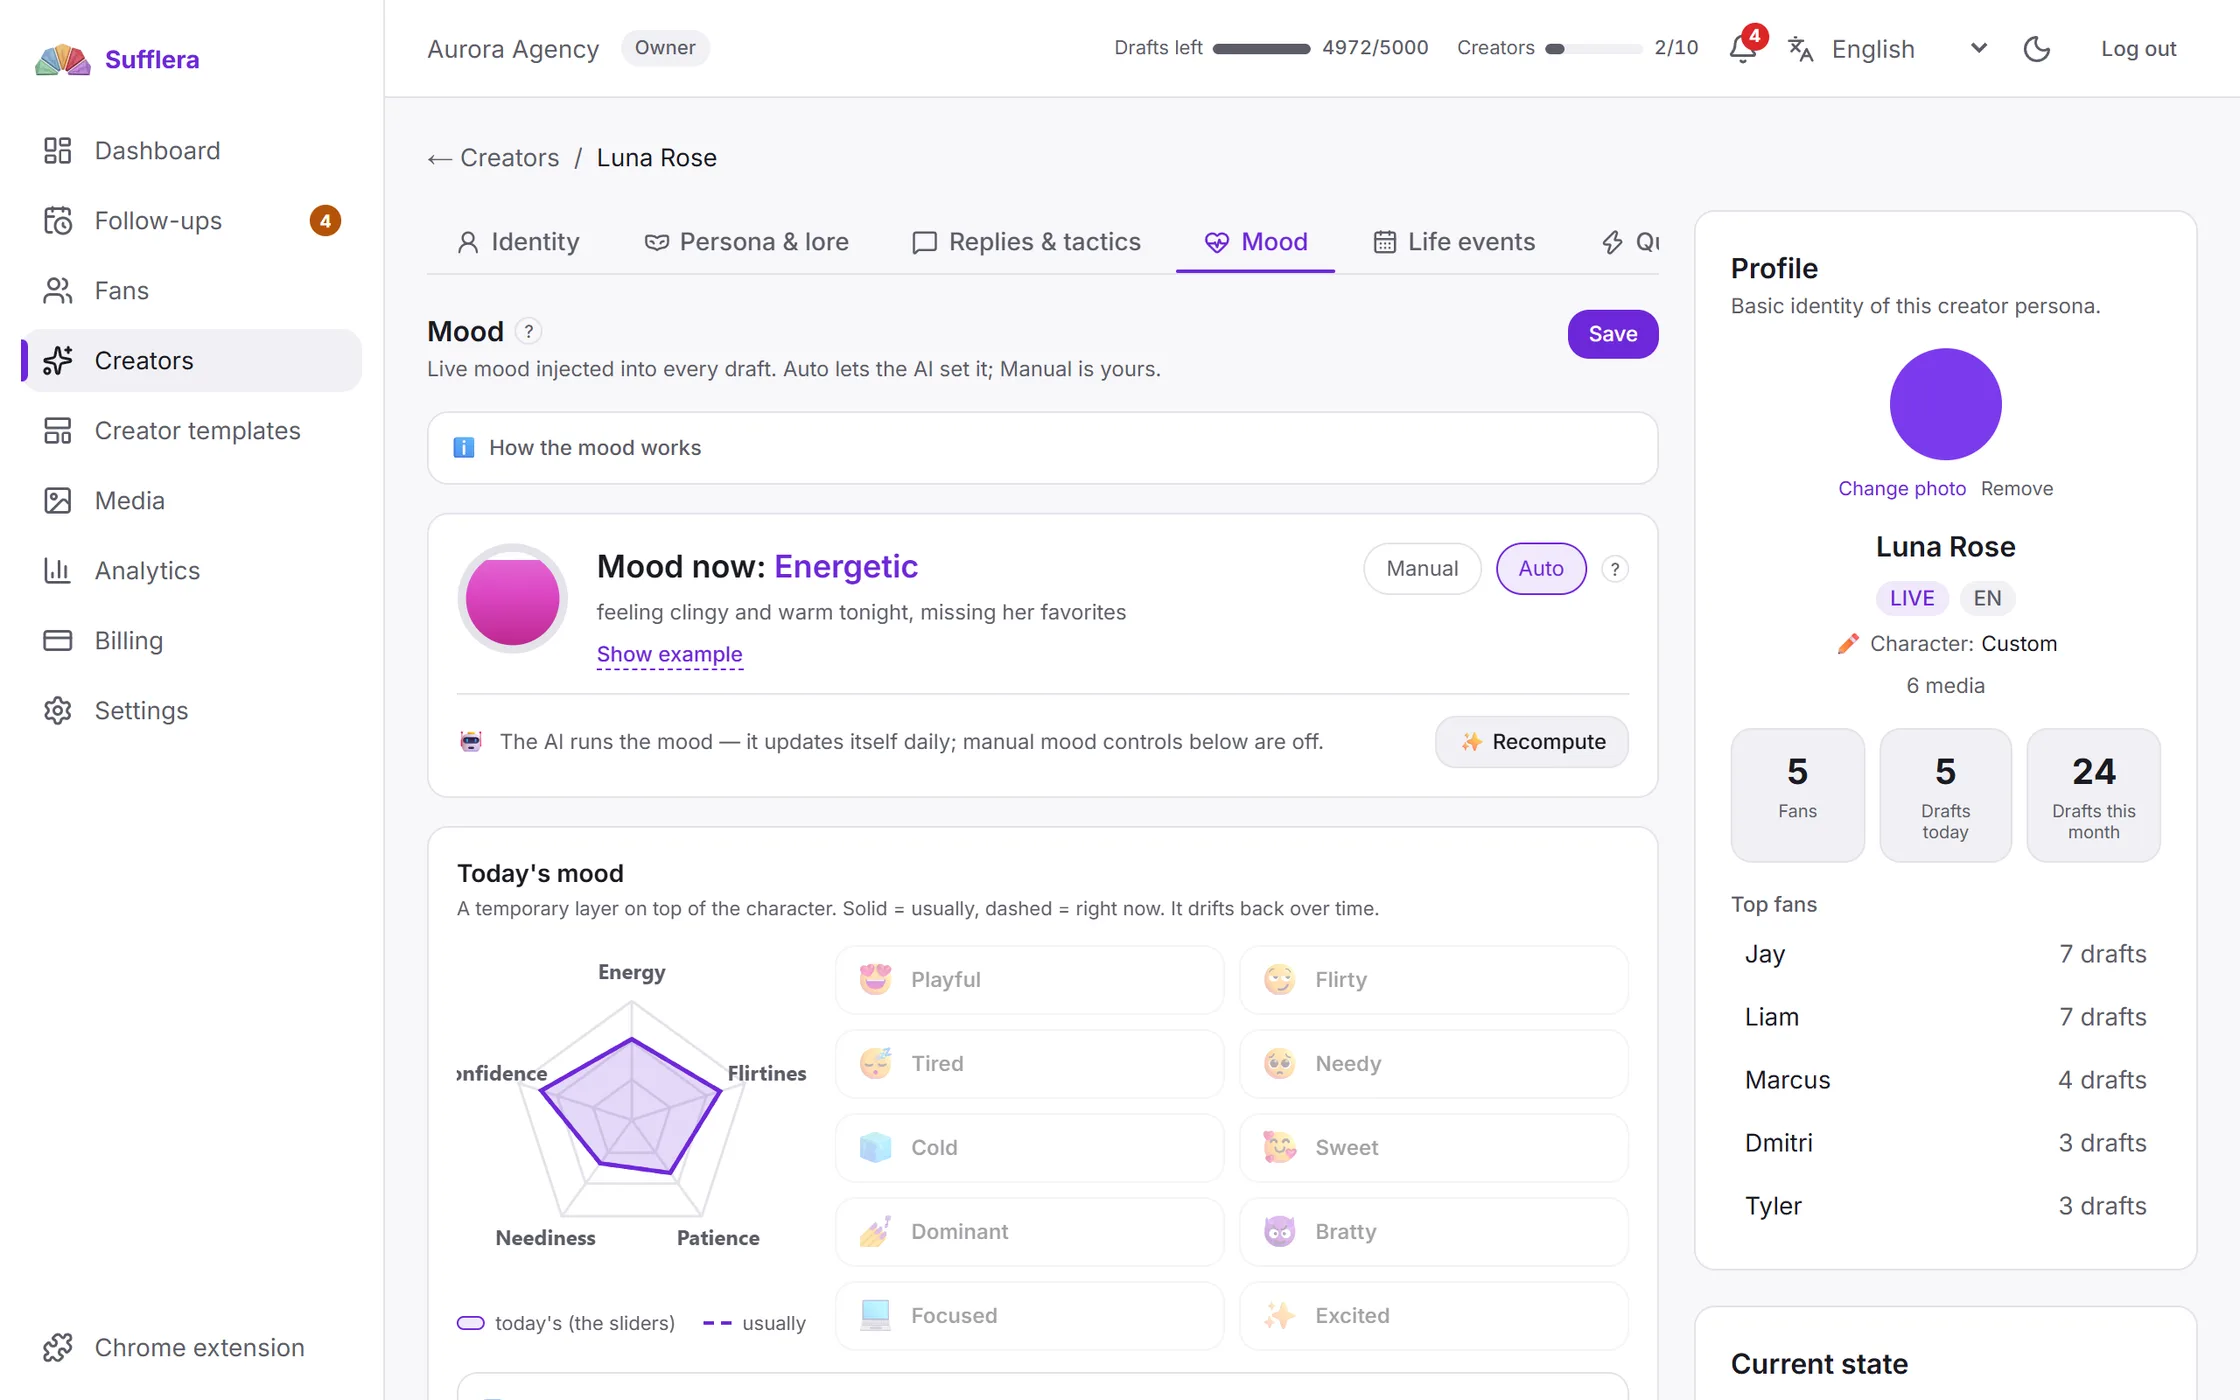Click Log out
Viewport: 2240px width, 1400px height.
[2138, 48]
